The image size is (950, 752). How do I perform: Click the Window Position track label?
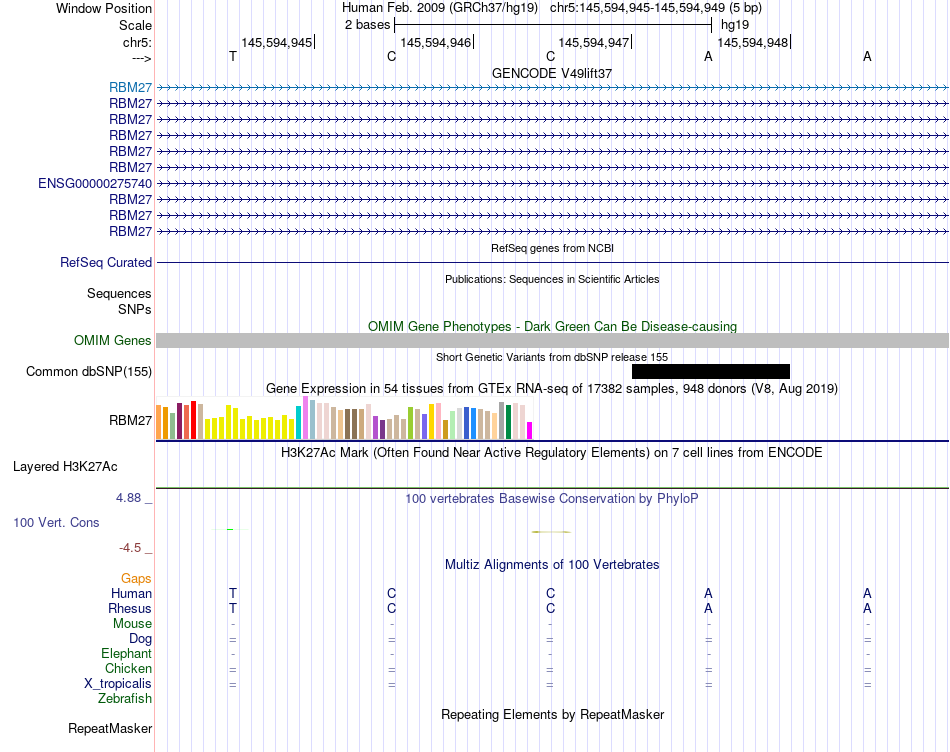coord(104,8)
